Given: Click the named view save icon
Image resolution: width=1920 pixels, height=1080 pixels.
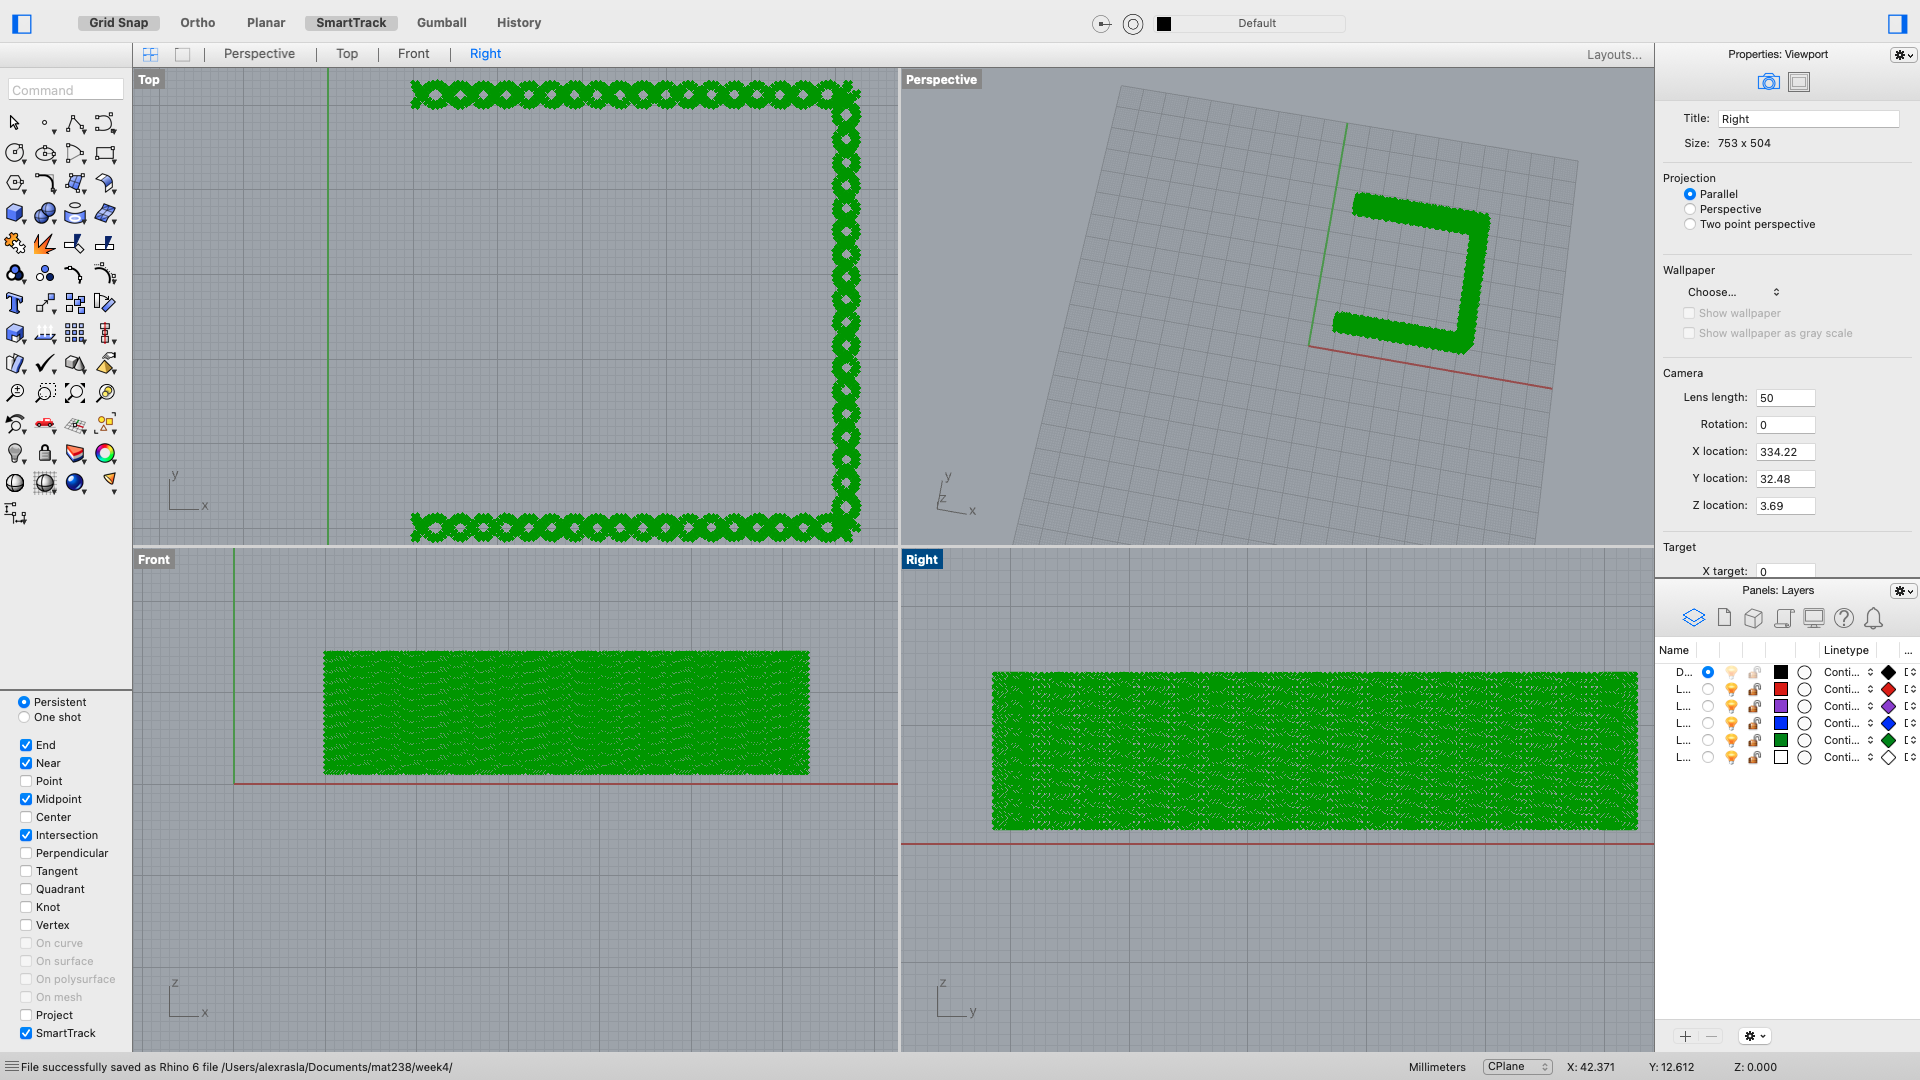Looking at the screenshot, I should click(x=1799, y=82).
